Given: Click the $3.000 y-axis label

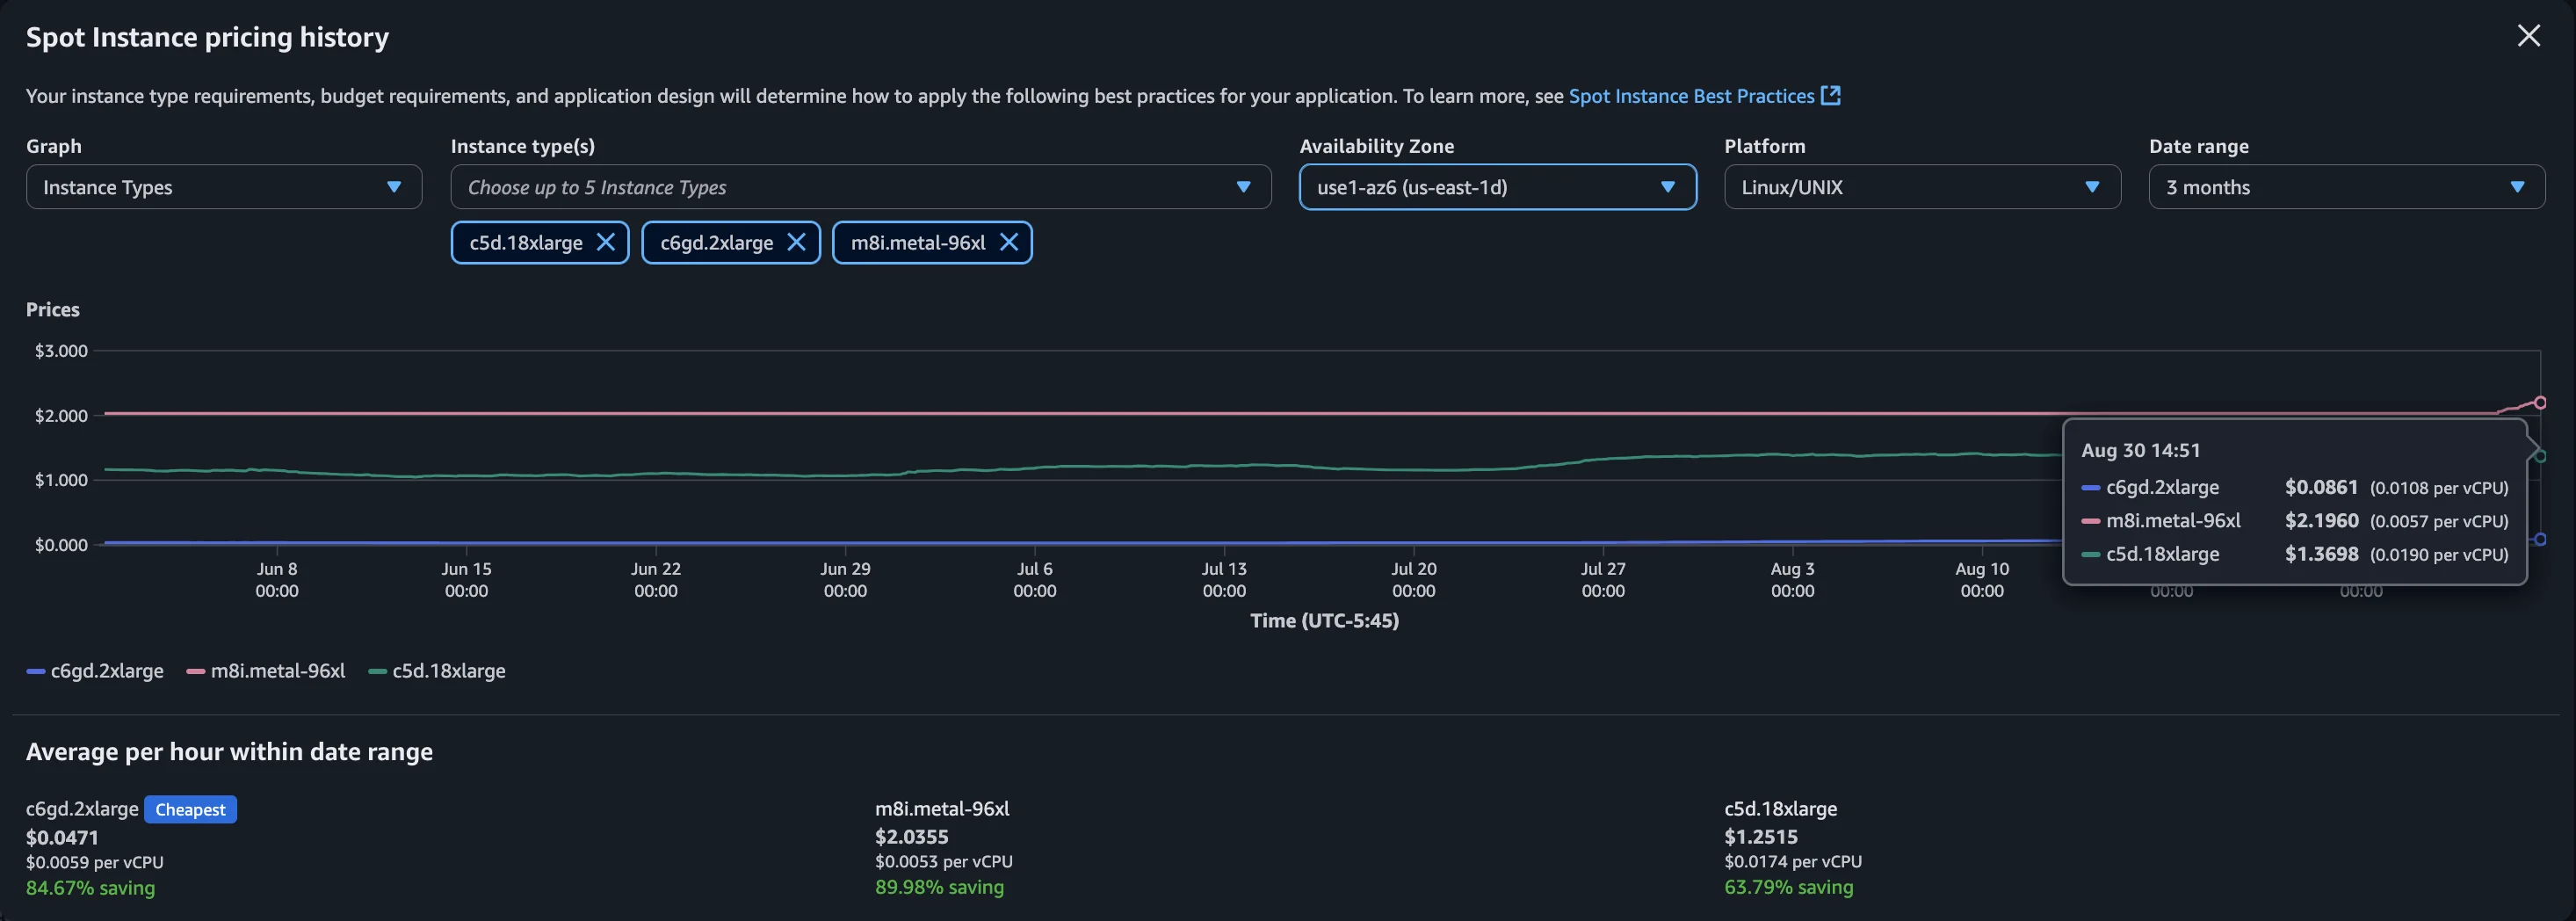Looking at the screenshot, I should [x=61, y=351].
